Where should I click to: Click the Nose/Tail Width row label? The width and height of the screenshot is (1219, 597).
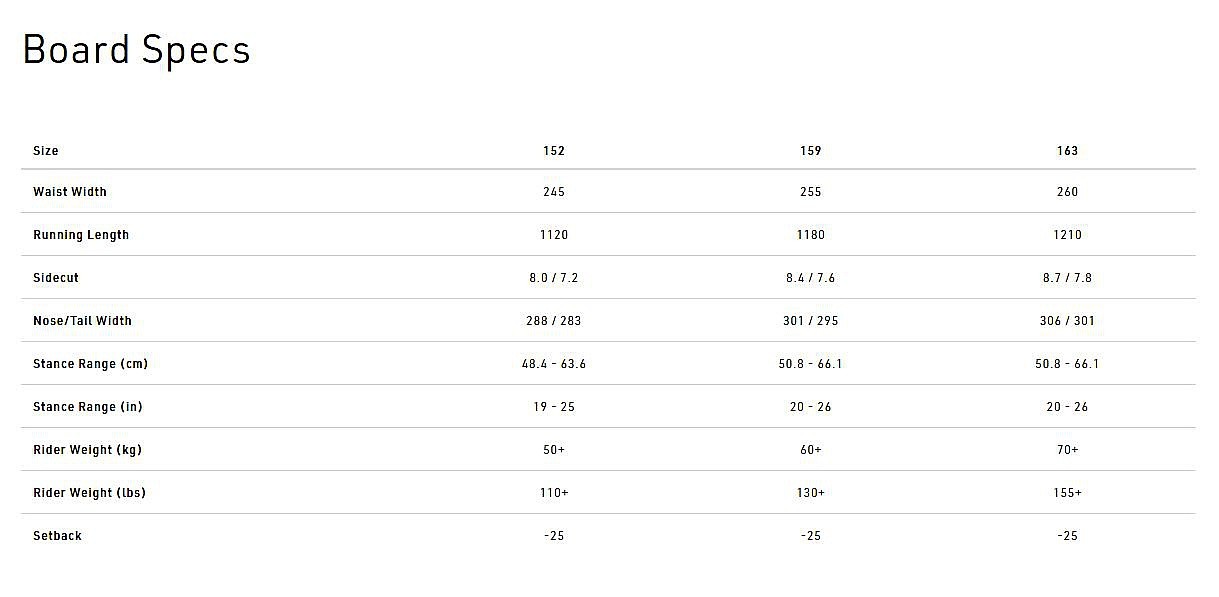click(x=82, y=321)
